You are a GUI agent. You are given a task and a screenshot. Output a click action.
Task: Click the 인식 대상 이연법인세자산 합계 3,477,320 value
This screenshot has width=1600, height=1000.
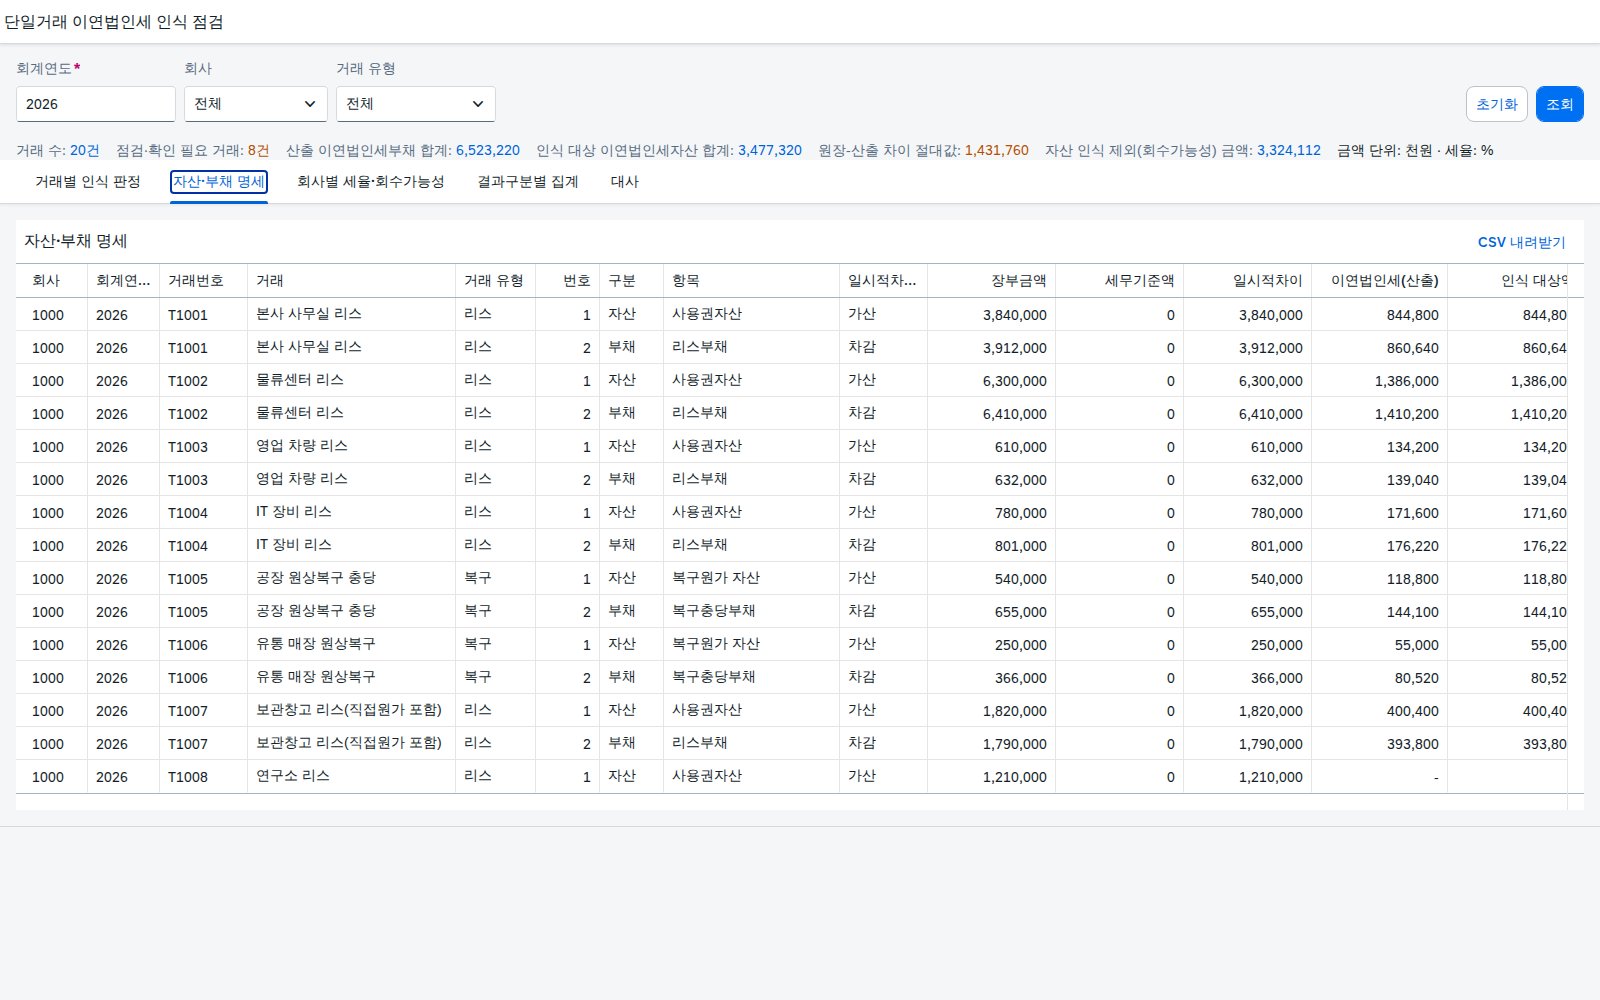tap(770, 150)
